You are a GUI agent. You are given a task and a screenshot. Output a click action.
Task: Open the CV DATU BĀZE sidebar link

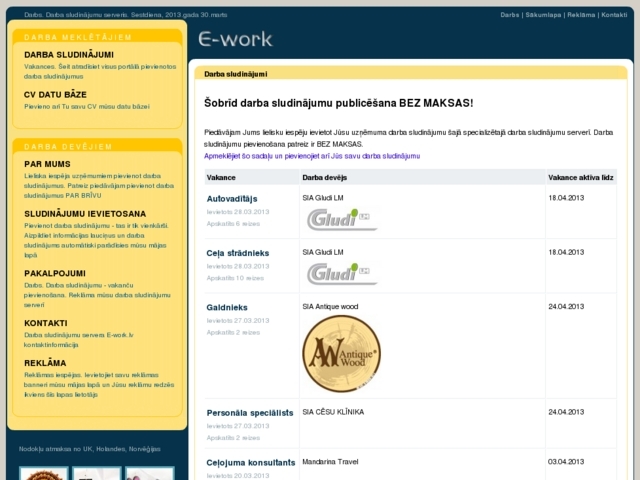[x=56, y=94]
